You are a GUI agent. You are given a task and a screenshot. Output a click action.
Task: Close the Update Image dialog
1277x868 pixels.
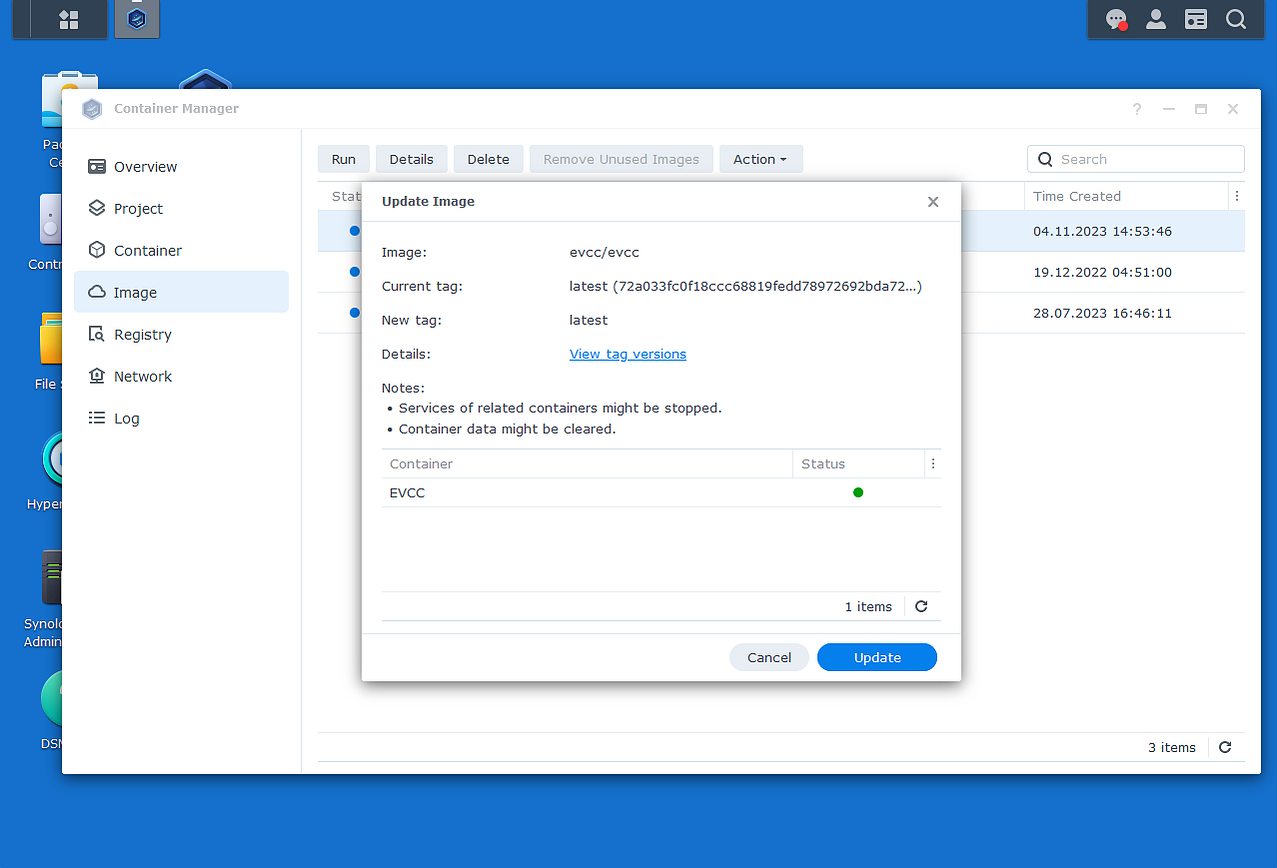[x=933, y=202]
